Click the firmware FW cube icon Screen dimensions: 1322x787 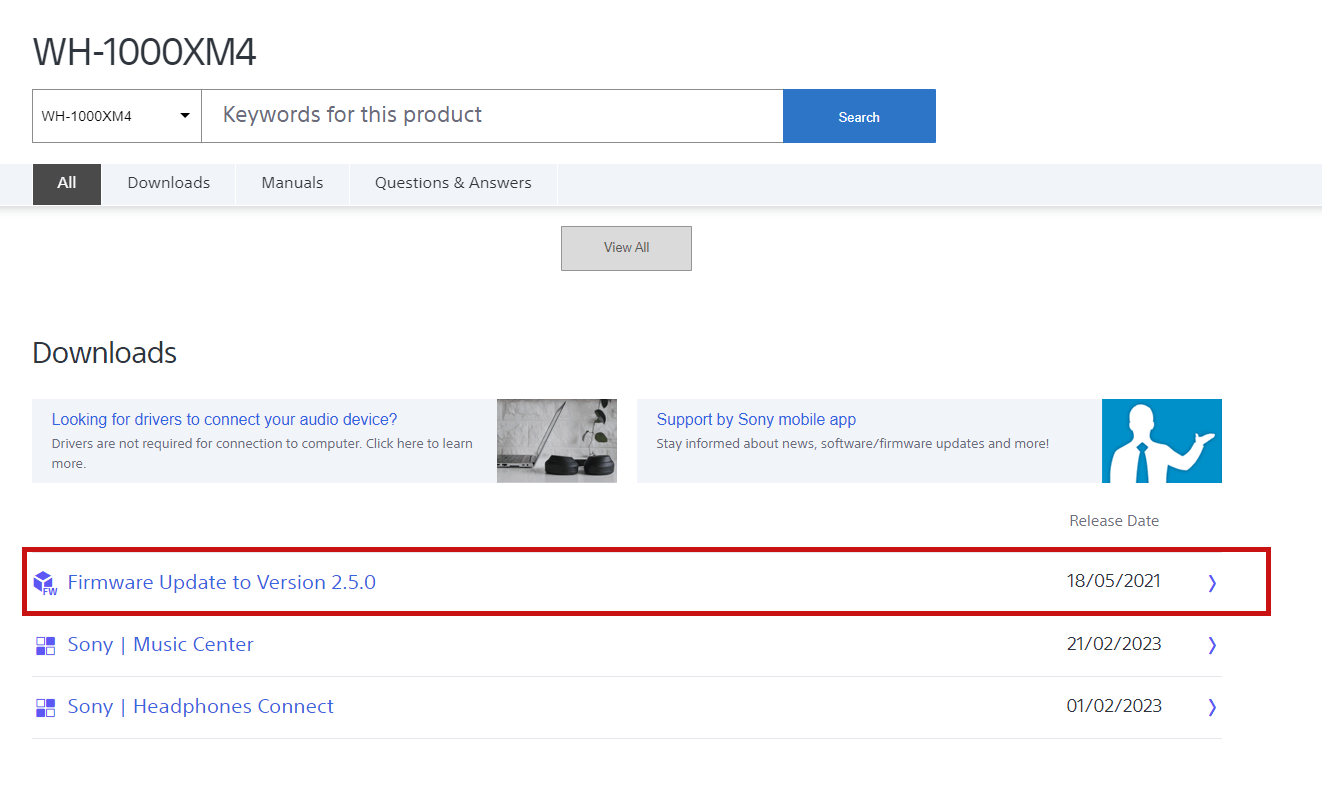45,583
